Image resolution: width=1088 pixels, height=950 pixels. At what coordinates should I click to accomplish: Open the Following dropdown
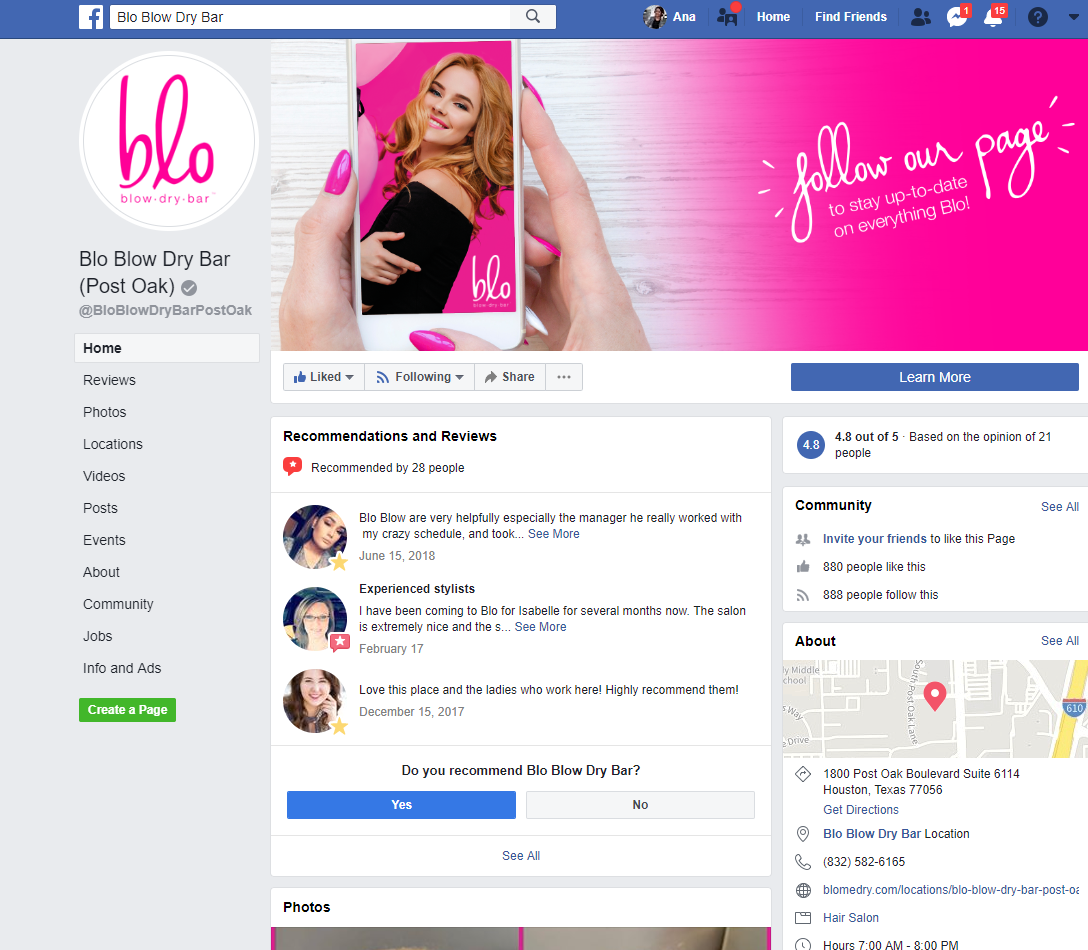pyautogui.click(x=420, y=377)
